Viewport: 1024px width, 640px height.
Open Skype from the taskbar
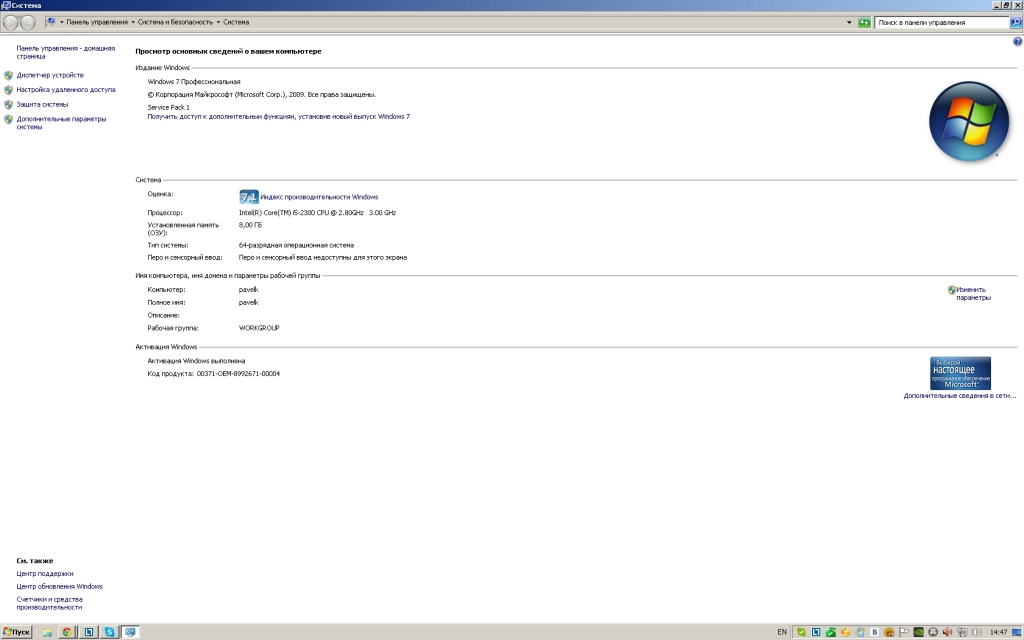109,632
